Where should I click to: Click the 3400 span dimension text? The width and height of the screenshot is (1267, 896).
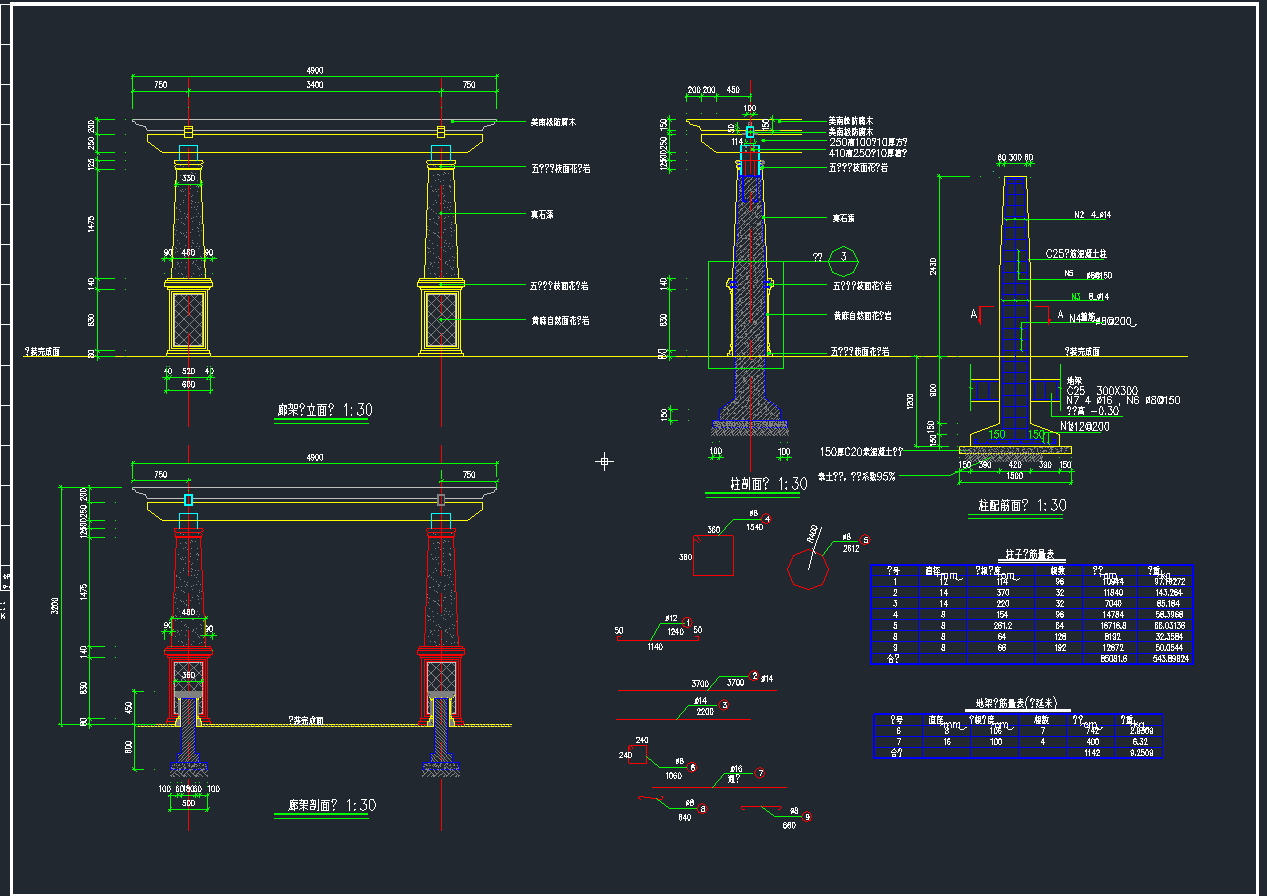coord(314,86)
